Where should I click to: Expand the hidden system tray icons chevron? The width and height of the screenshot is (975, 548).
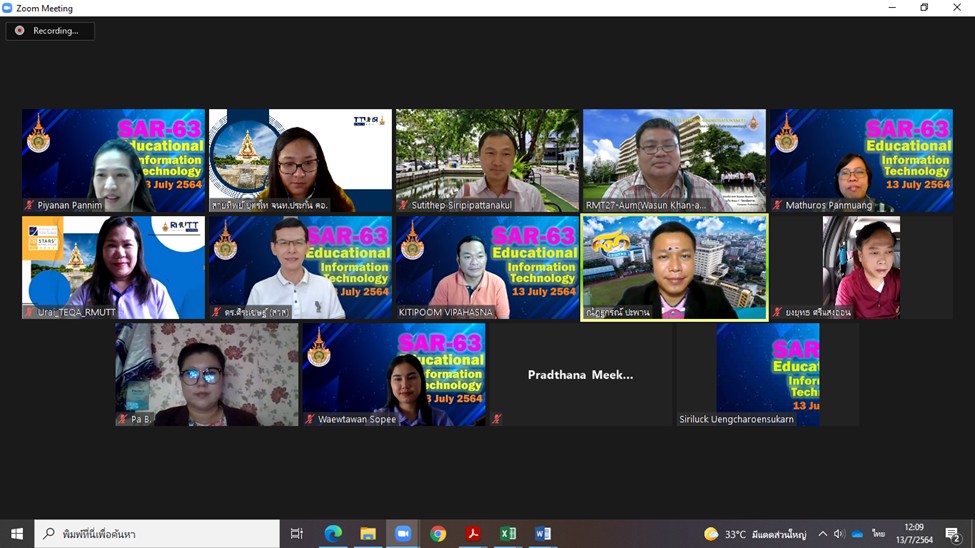pos(823,534)
